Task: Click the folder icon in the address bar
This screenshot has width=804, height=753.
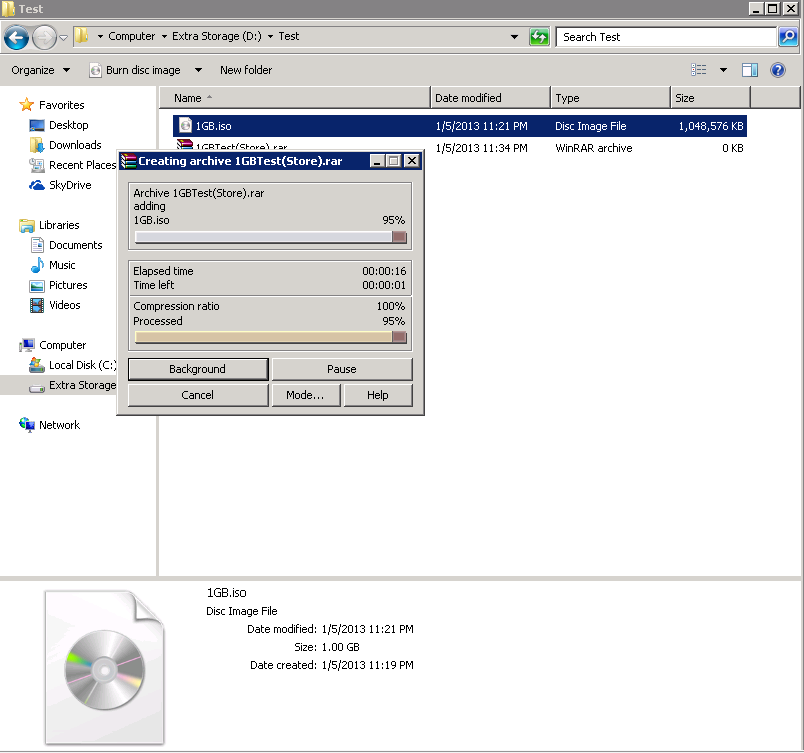Action: click(x=82, y=36)
